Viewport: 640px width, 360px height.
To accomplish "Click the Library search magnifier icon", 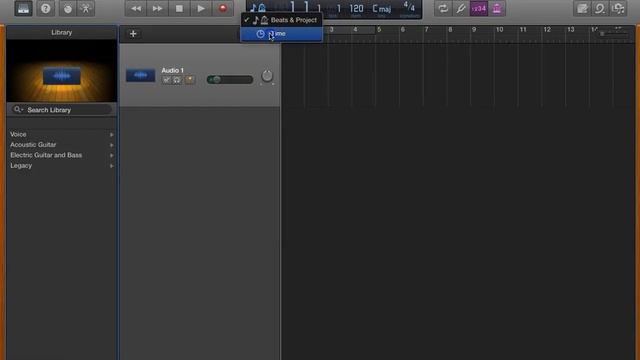I will pos(18,109).
